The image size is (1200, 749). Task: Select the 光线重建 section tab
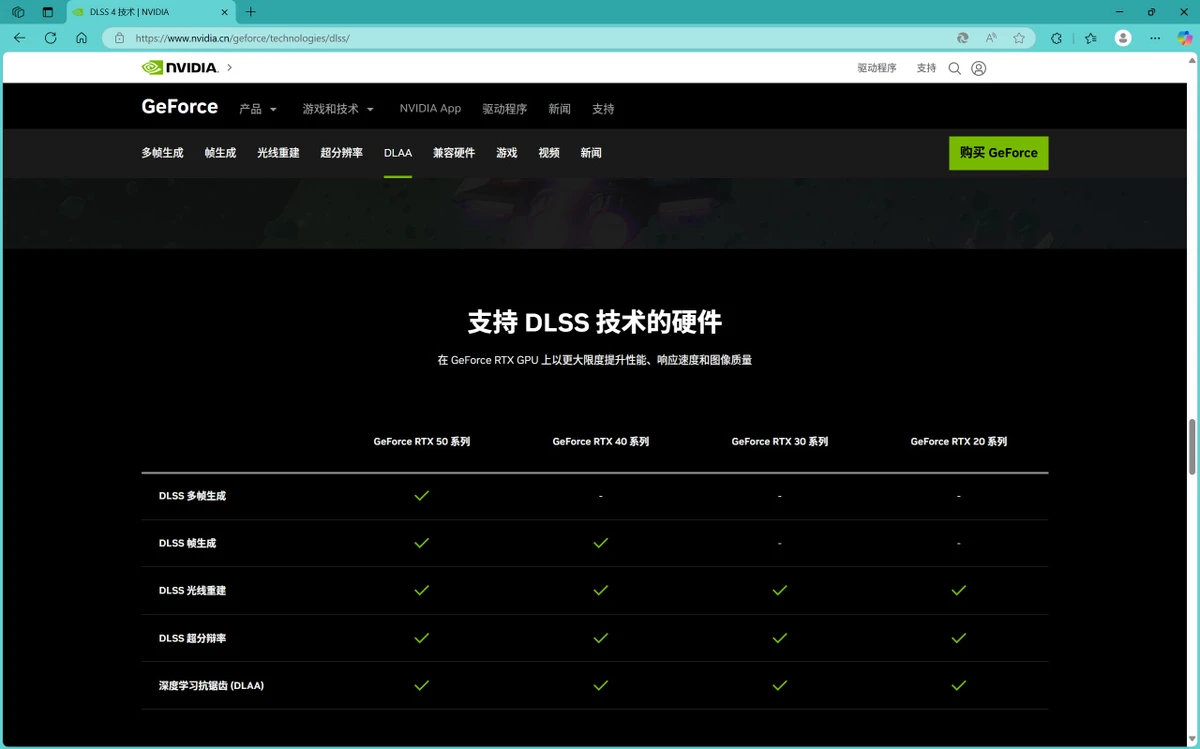[x=278, y=153]
